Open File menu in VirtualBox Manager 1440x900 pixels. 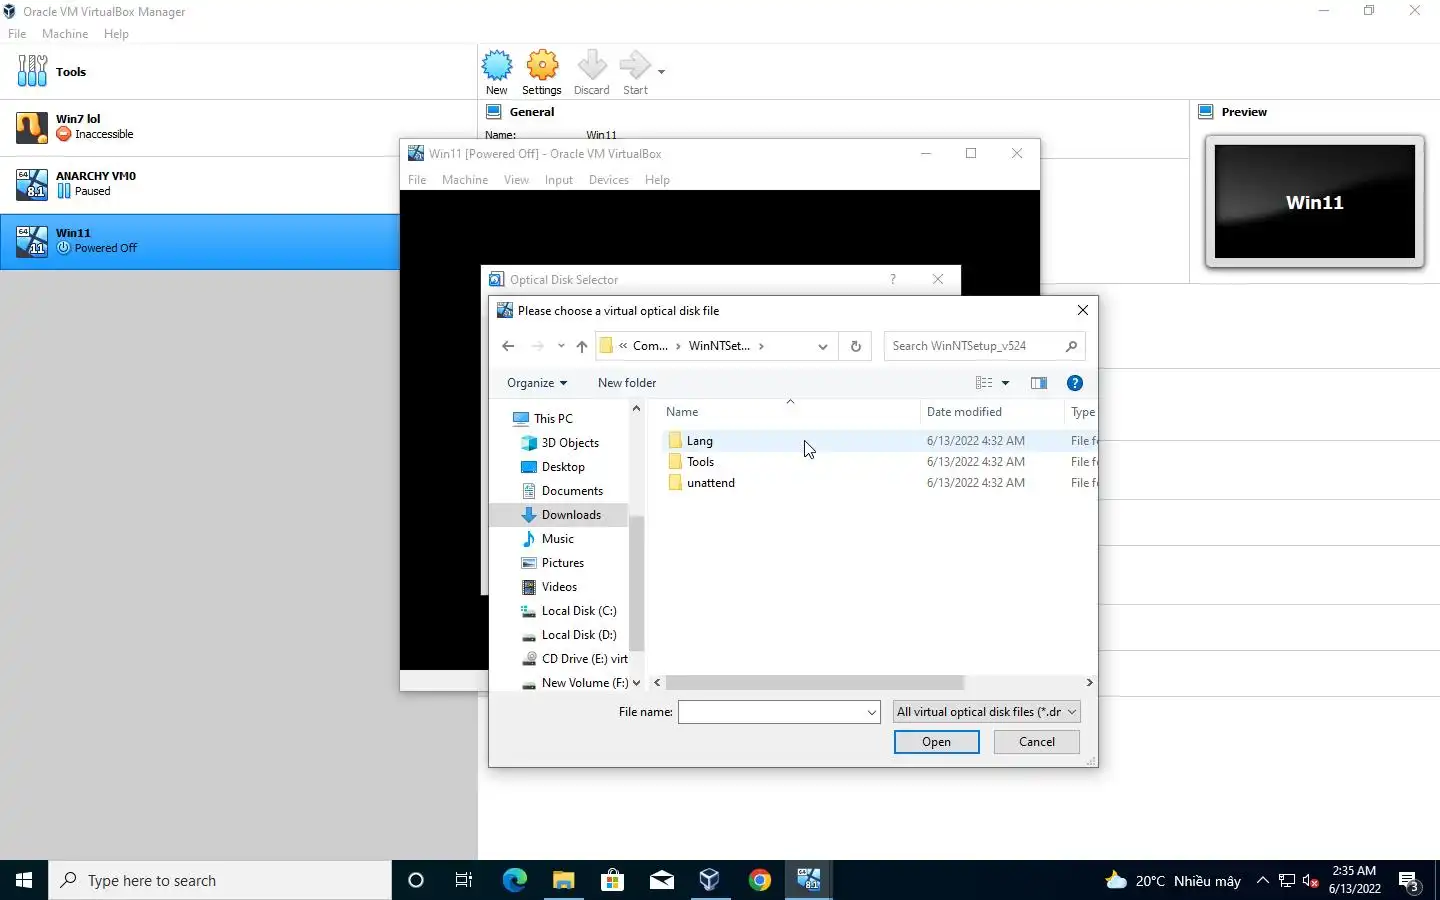point(17,34)
